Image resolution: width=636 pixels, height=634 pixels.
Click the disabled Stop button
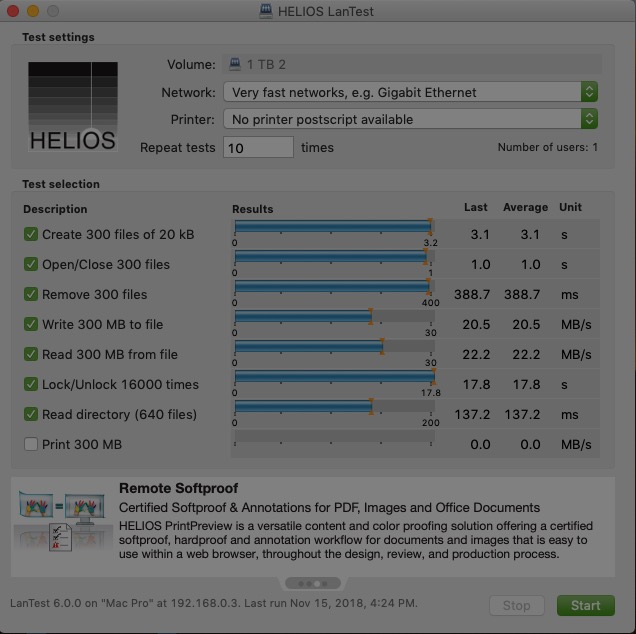point(517,605)
